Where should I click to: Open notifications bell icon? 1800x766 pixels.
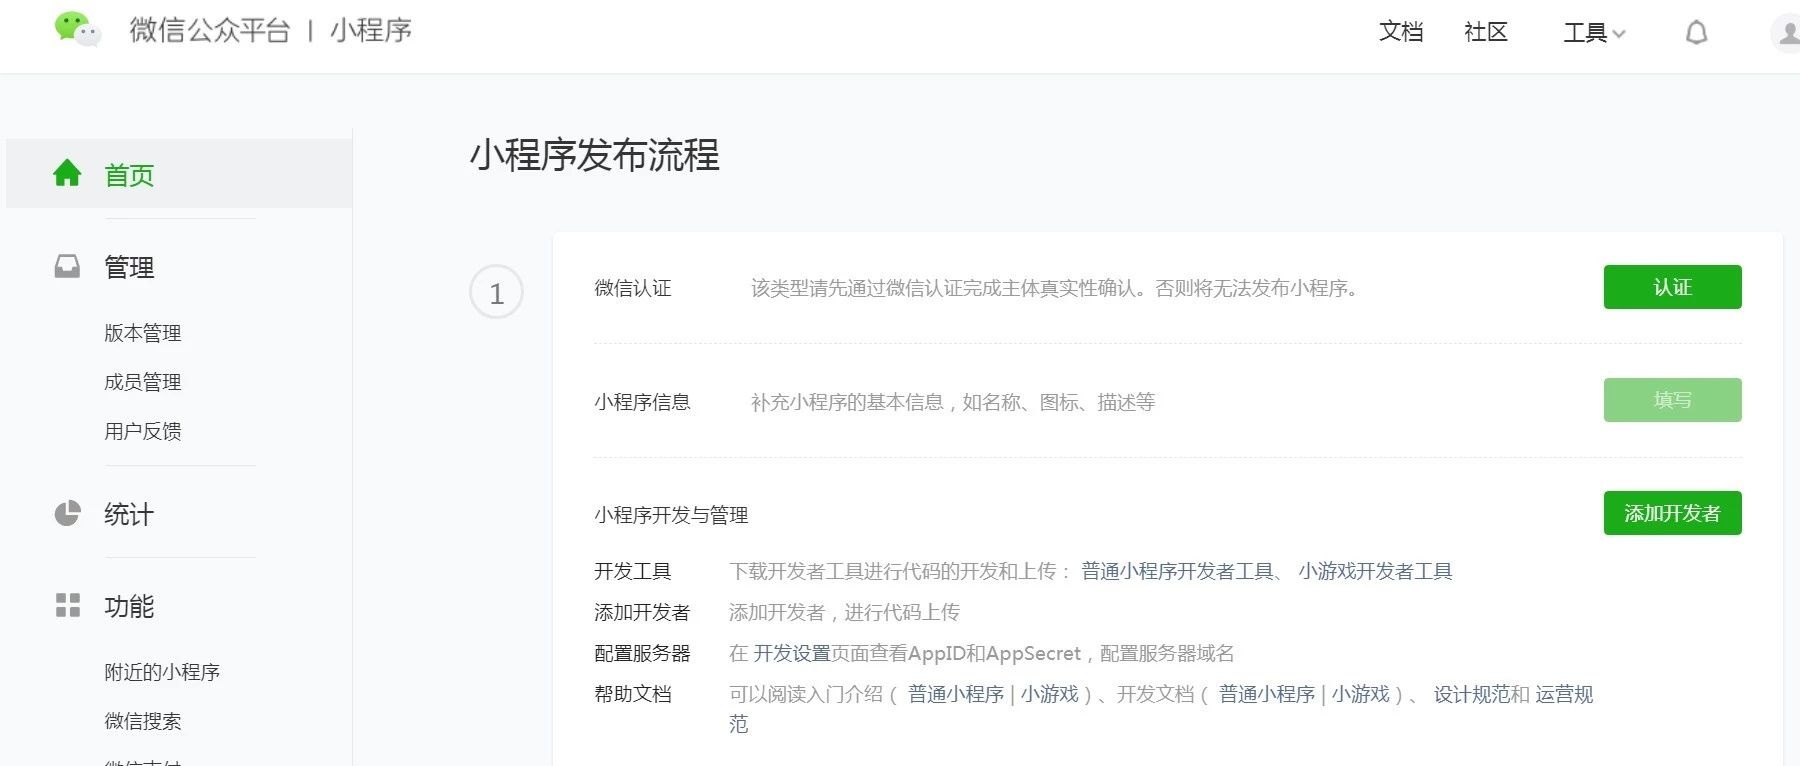coord(1696,33)
